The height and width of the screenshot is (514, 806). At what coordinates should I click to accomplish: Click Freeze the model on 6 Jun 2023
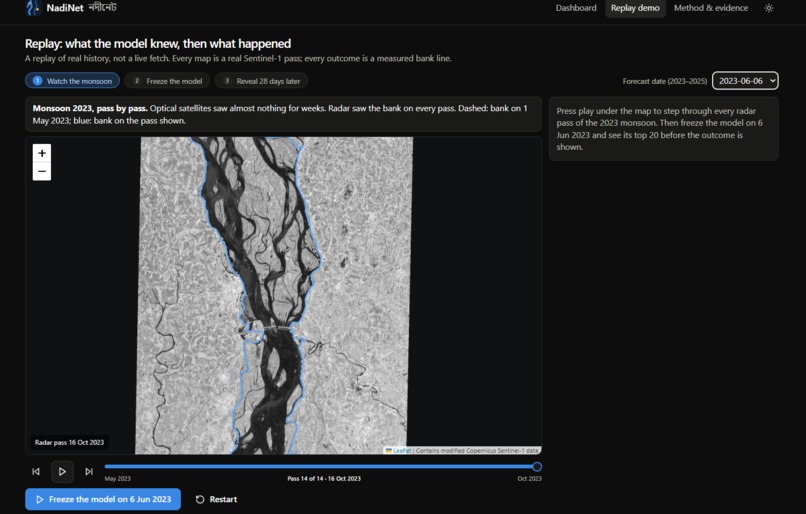[103, 499]
